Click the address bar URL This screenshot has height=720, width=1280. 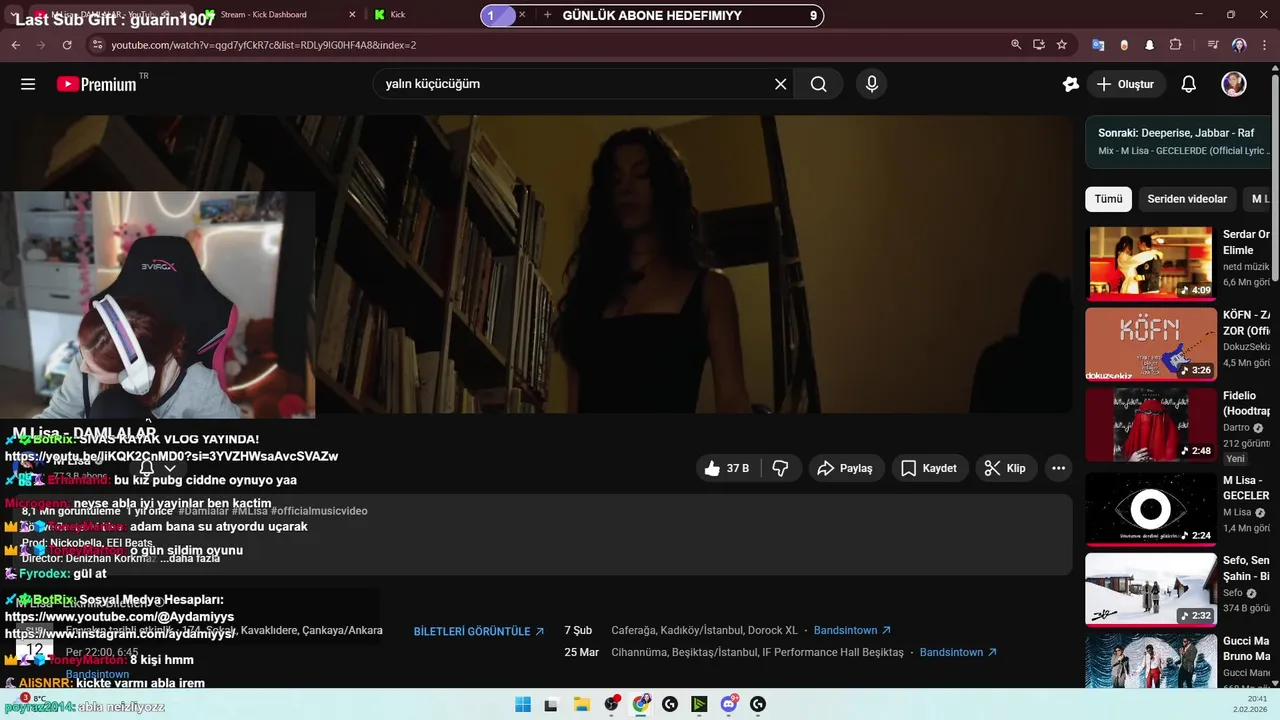pyautogui.click(x=264, y=45)
